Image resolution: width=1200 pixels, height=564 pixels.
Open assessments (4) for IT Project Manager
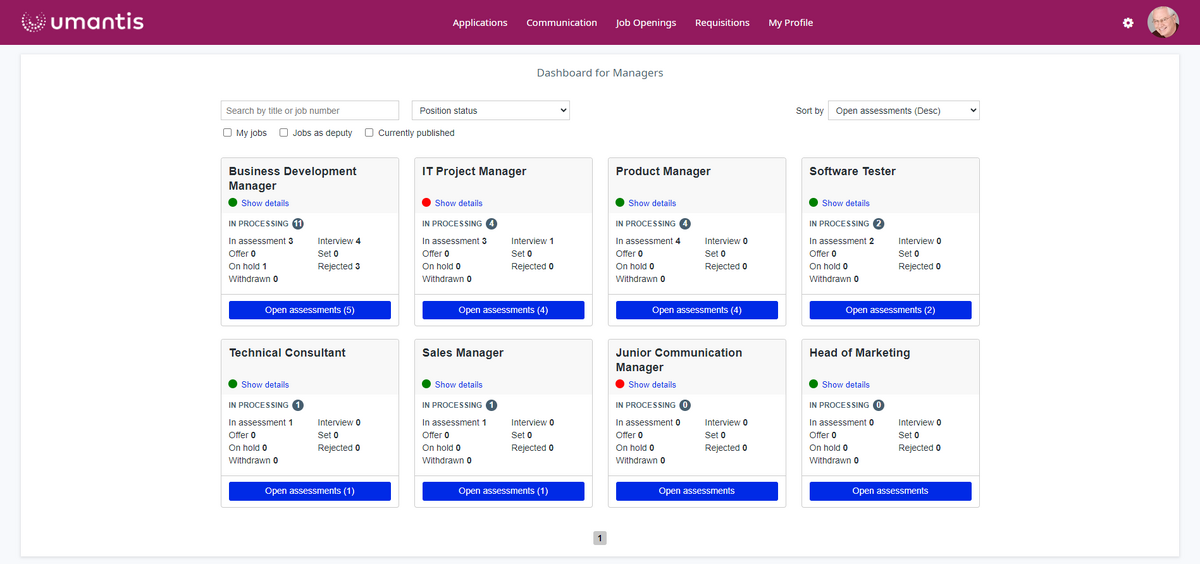tap(503, 310)
